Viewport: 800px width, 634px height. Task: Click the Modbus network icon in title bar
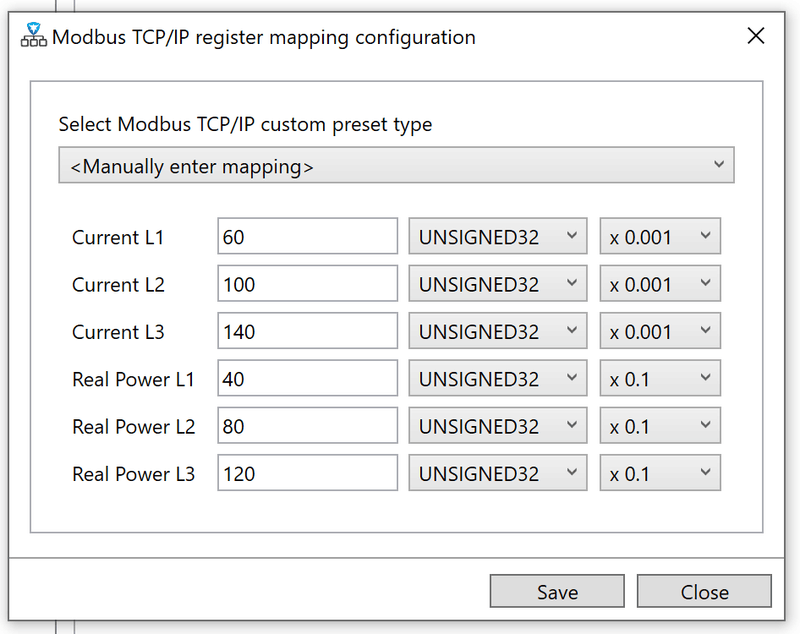point(33,37)
